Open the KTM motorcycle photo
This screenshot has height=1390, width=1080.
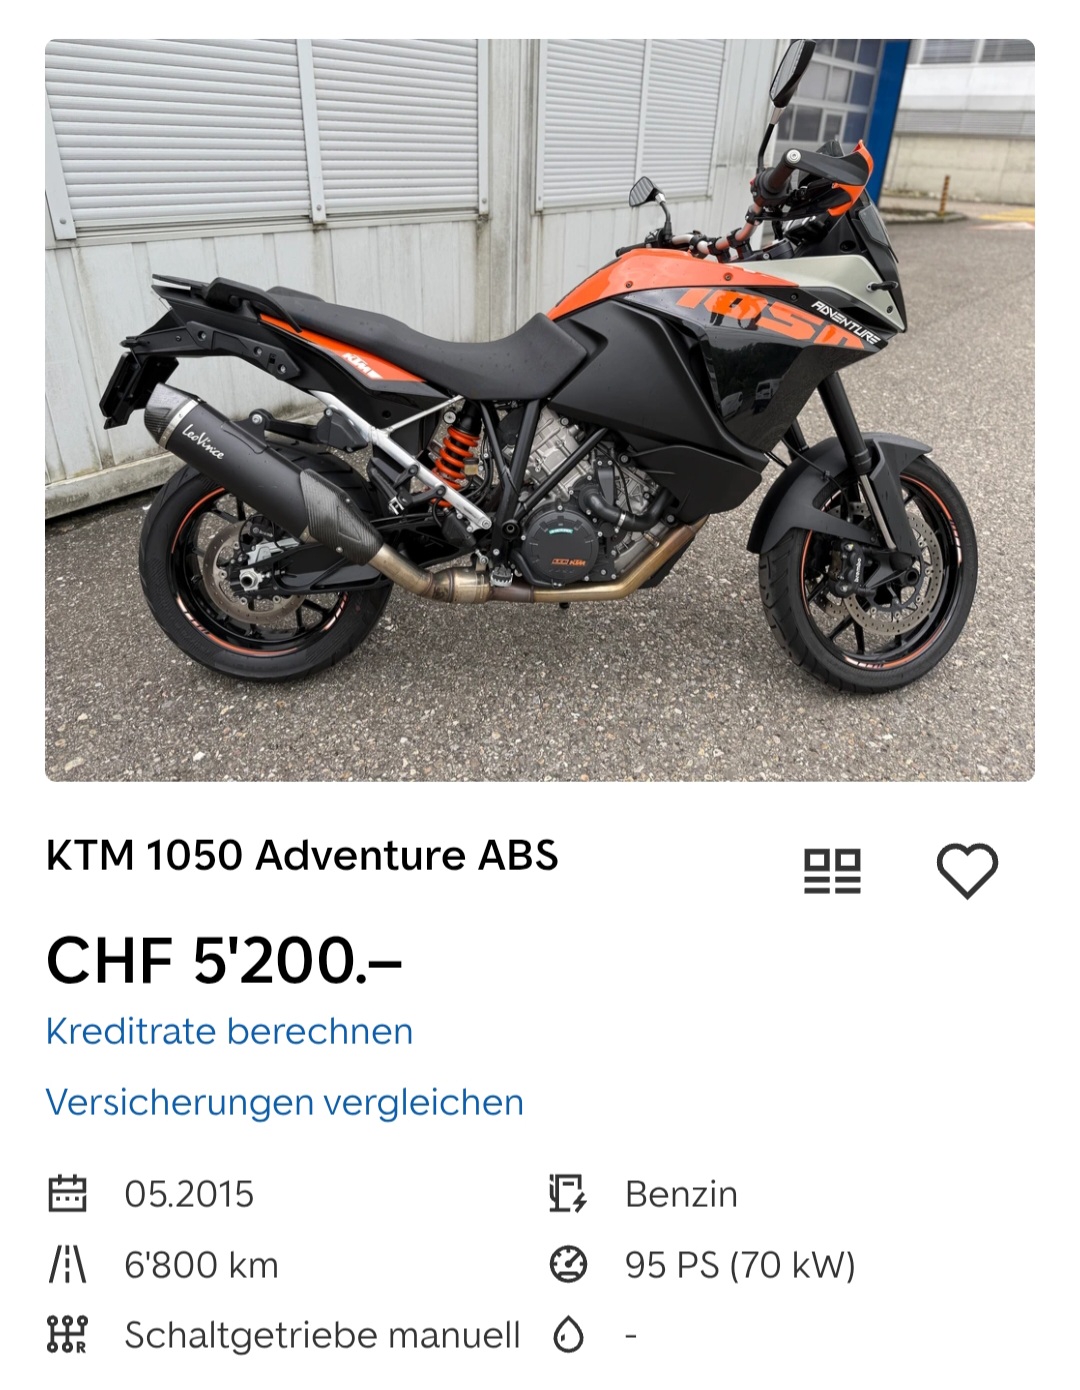pyautogui.click(x=540, y=410)
